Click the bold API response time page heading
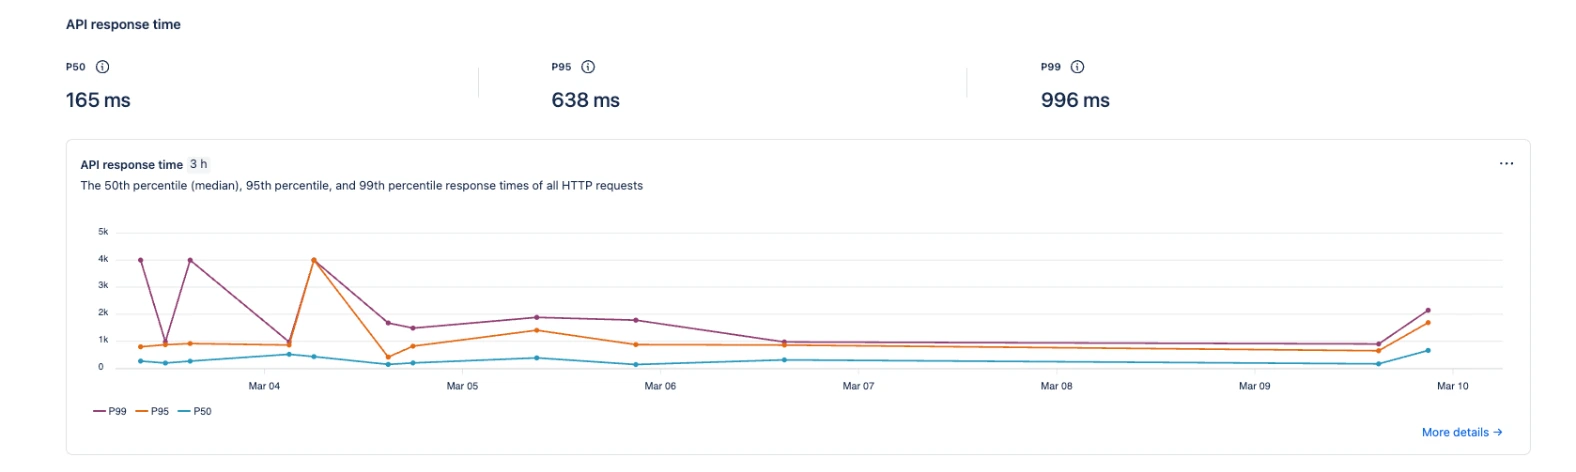Screen dimensions: 1576x472 123,24
